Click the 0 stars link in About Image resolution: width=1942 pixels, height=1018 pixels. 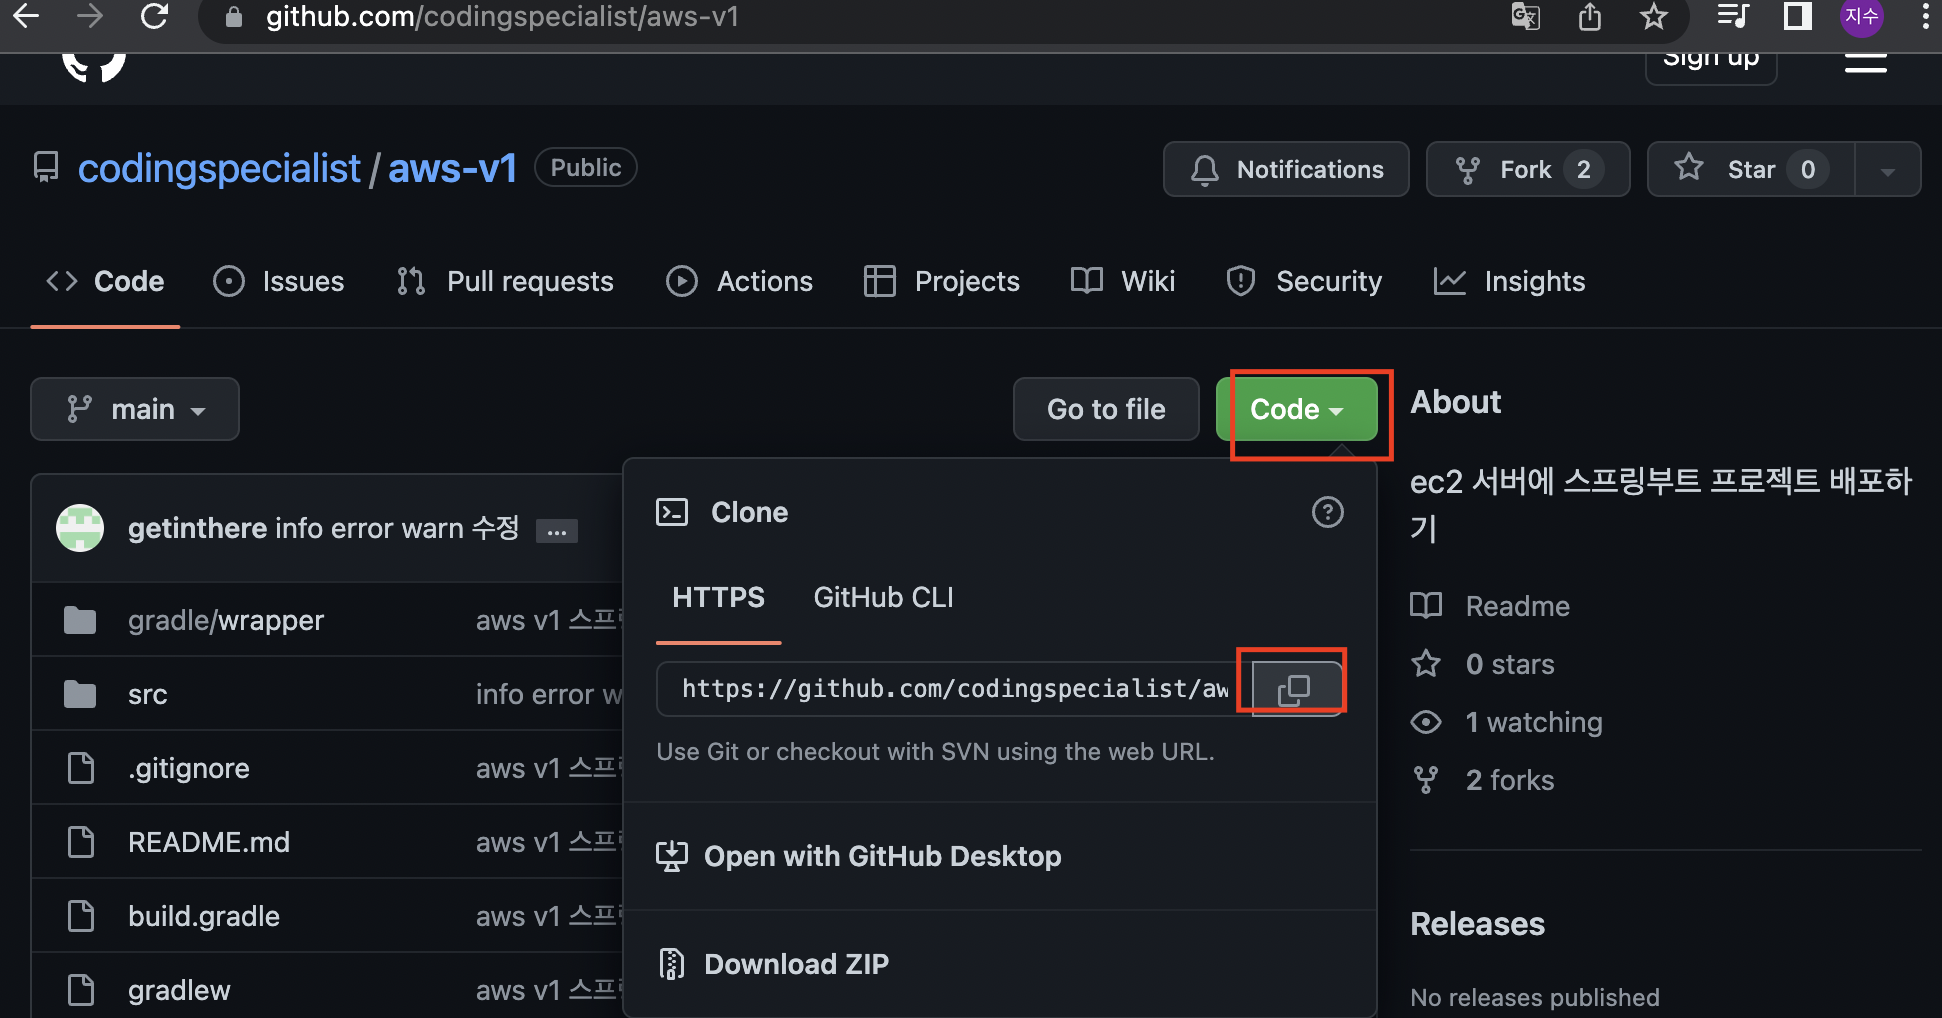[x=1483, y=664]
